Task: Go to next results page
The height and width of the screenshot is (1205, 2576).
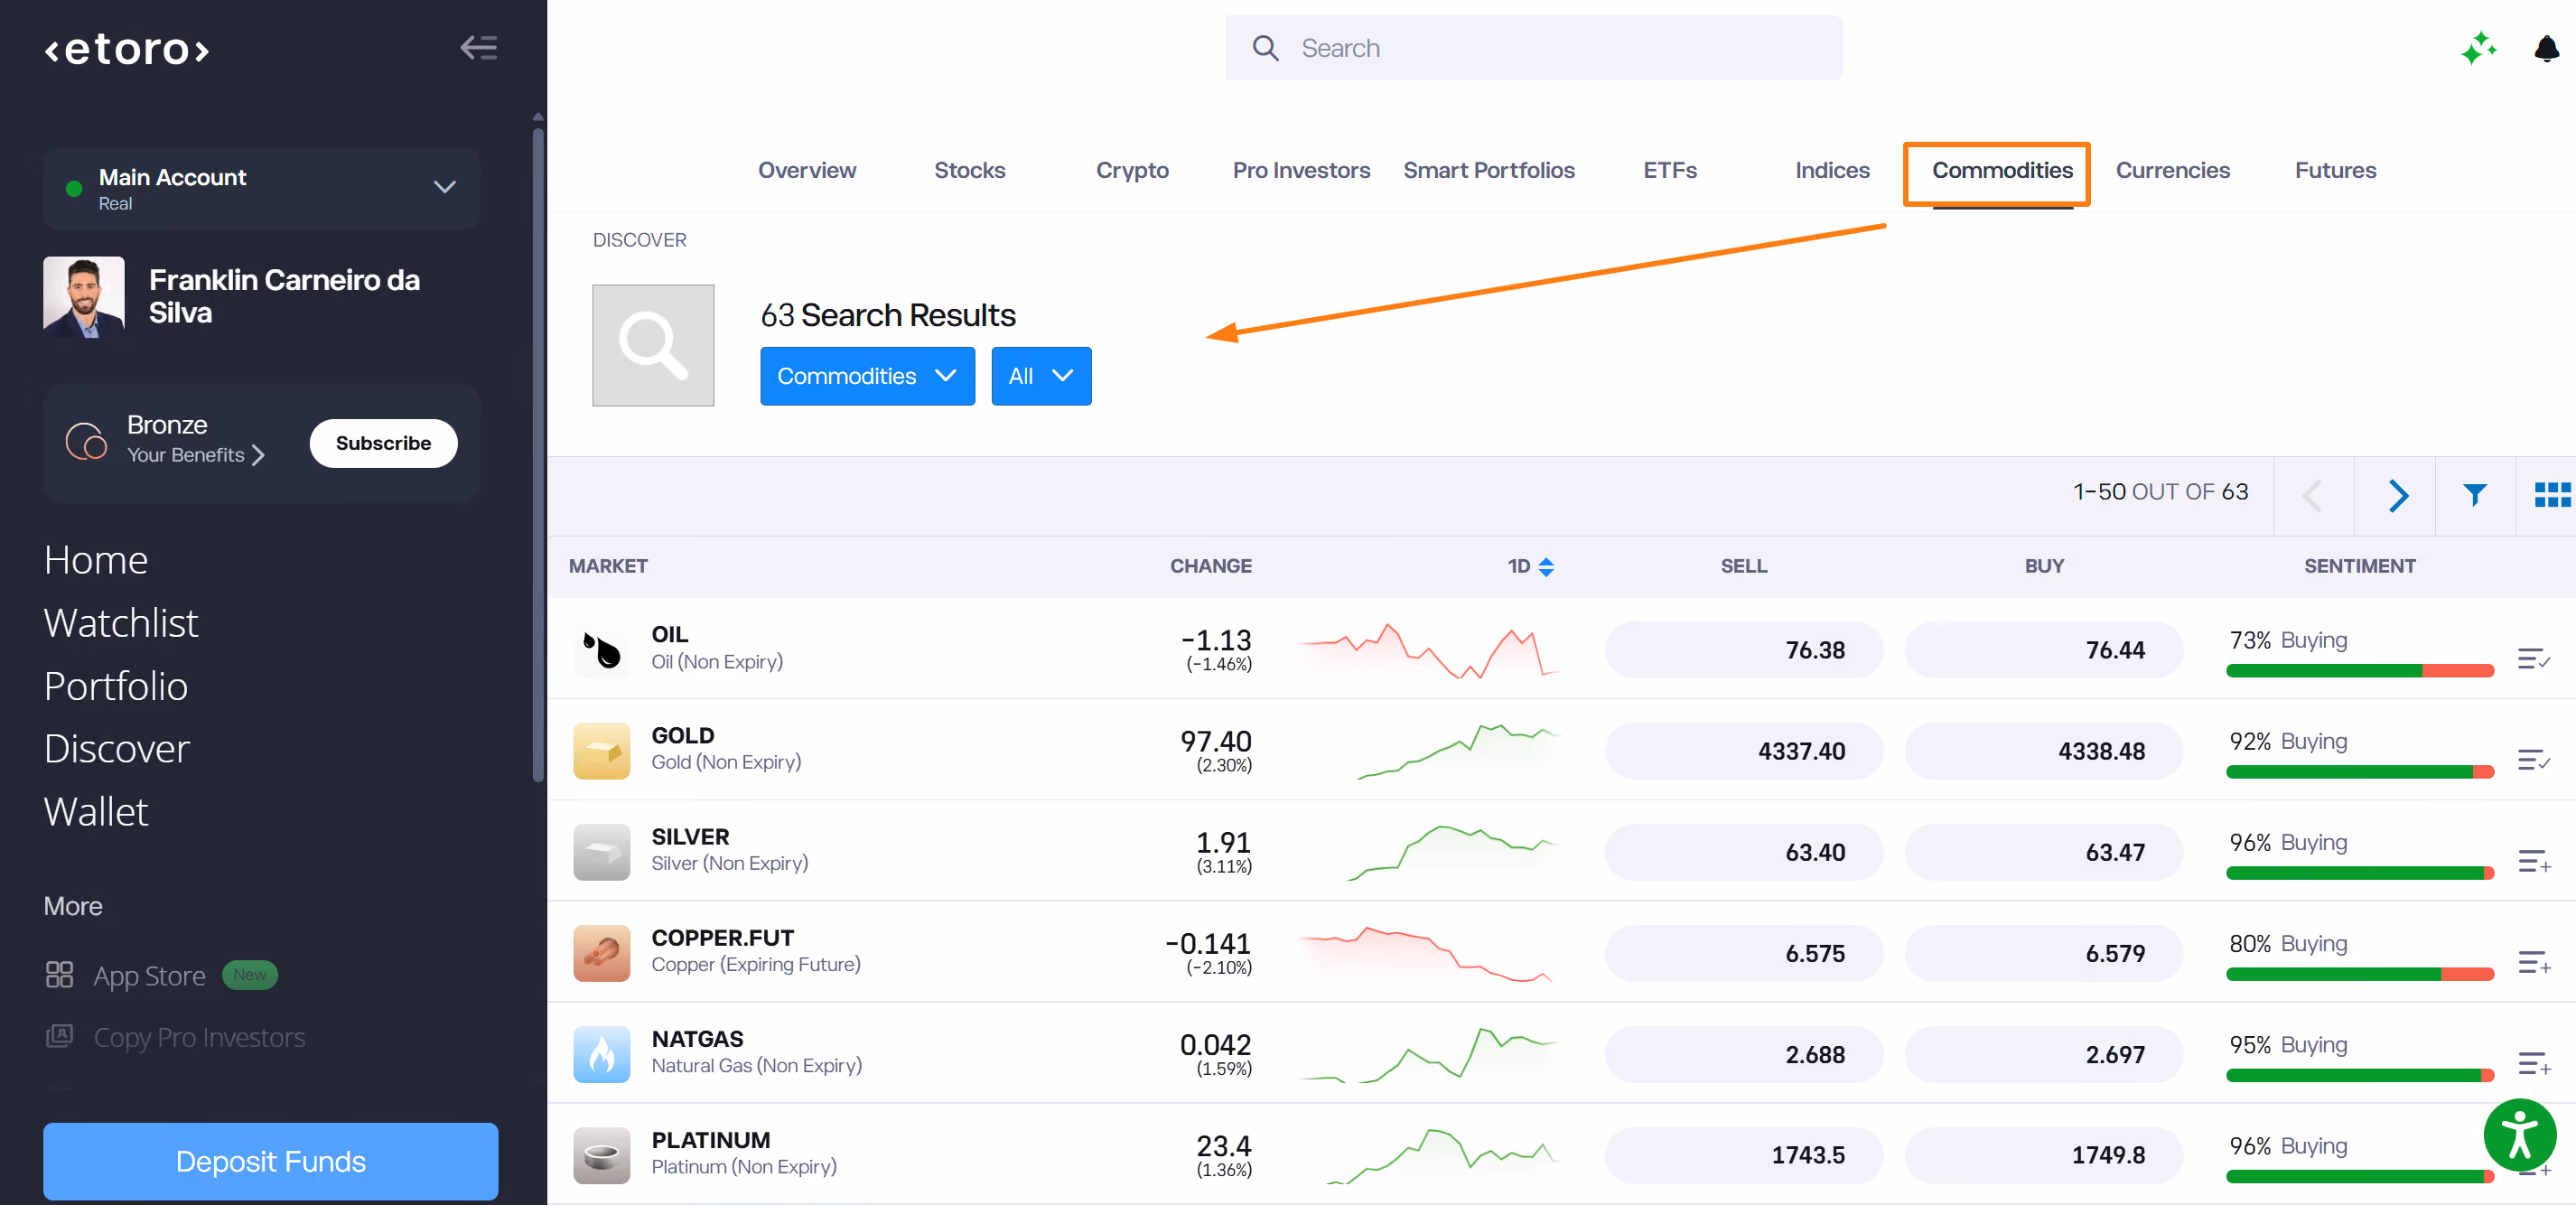Action: coord(2397,495)
